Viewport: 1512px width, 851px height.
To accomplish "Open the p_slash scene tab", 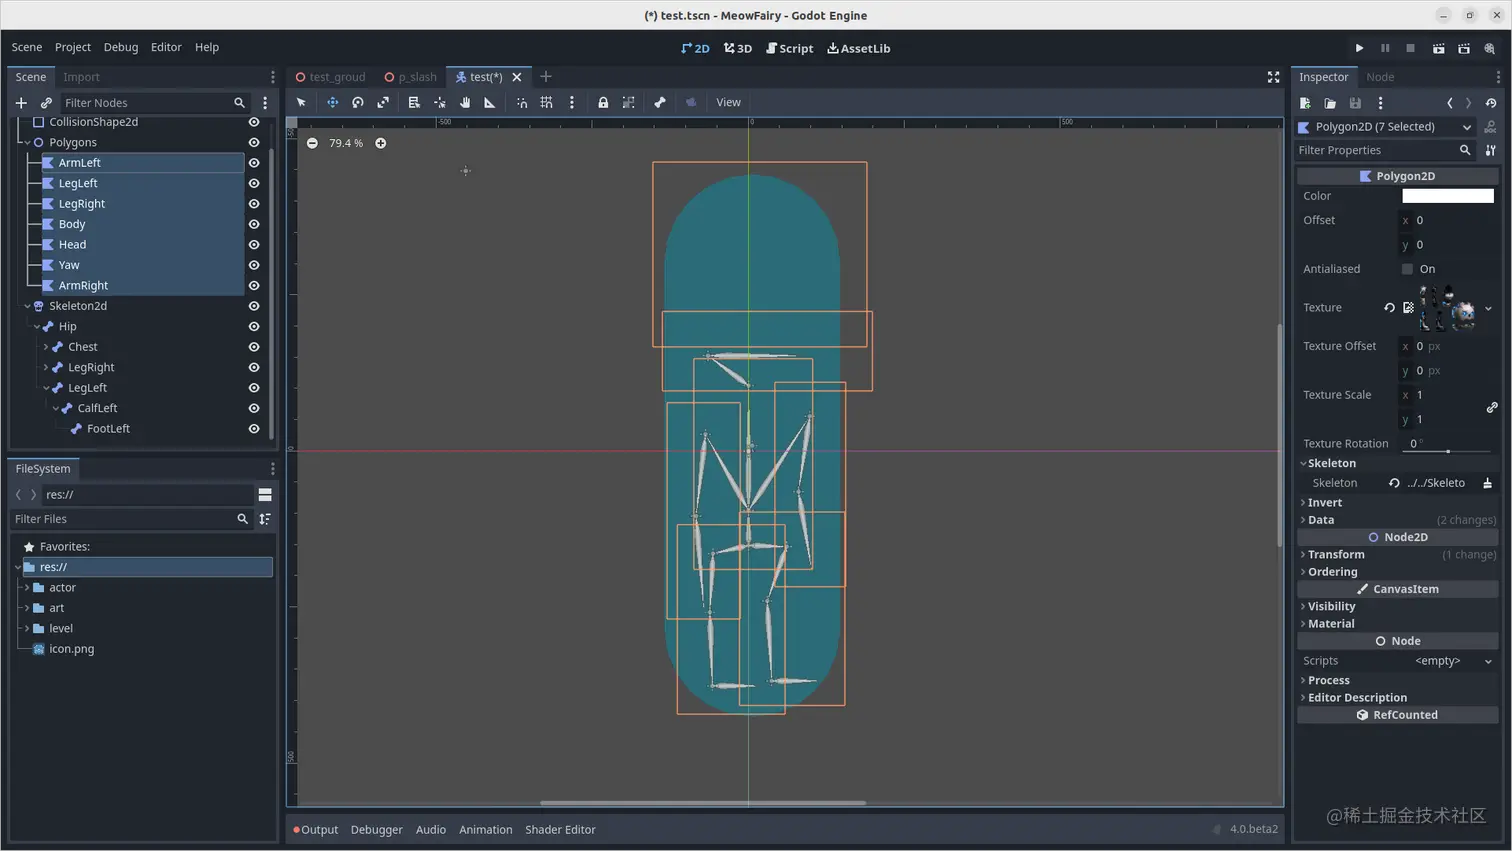I will tap(417, 76).
